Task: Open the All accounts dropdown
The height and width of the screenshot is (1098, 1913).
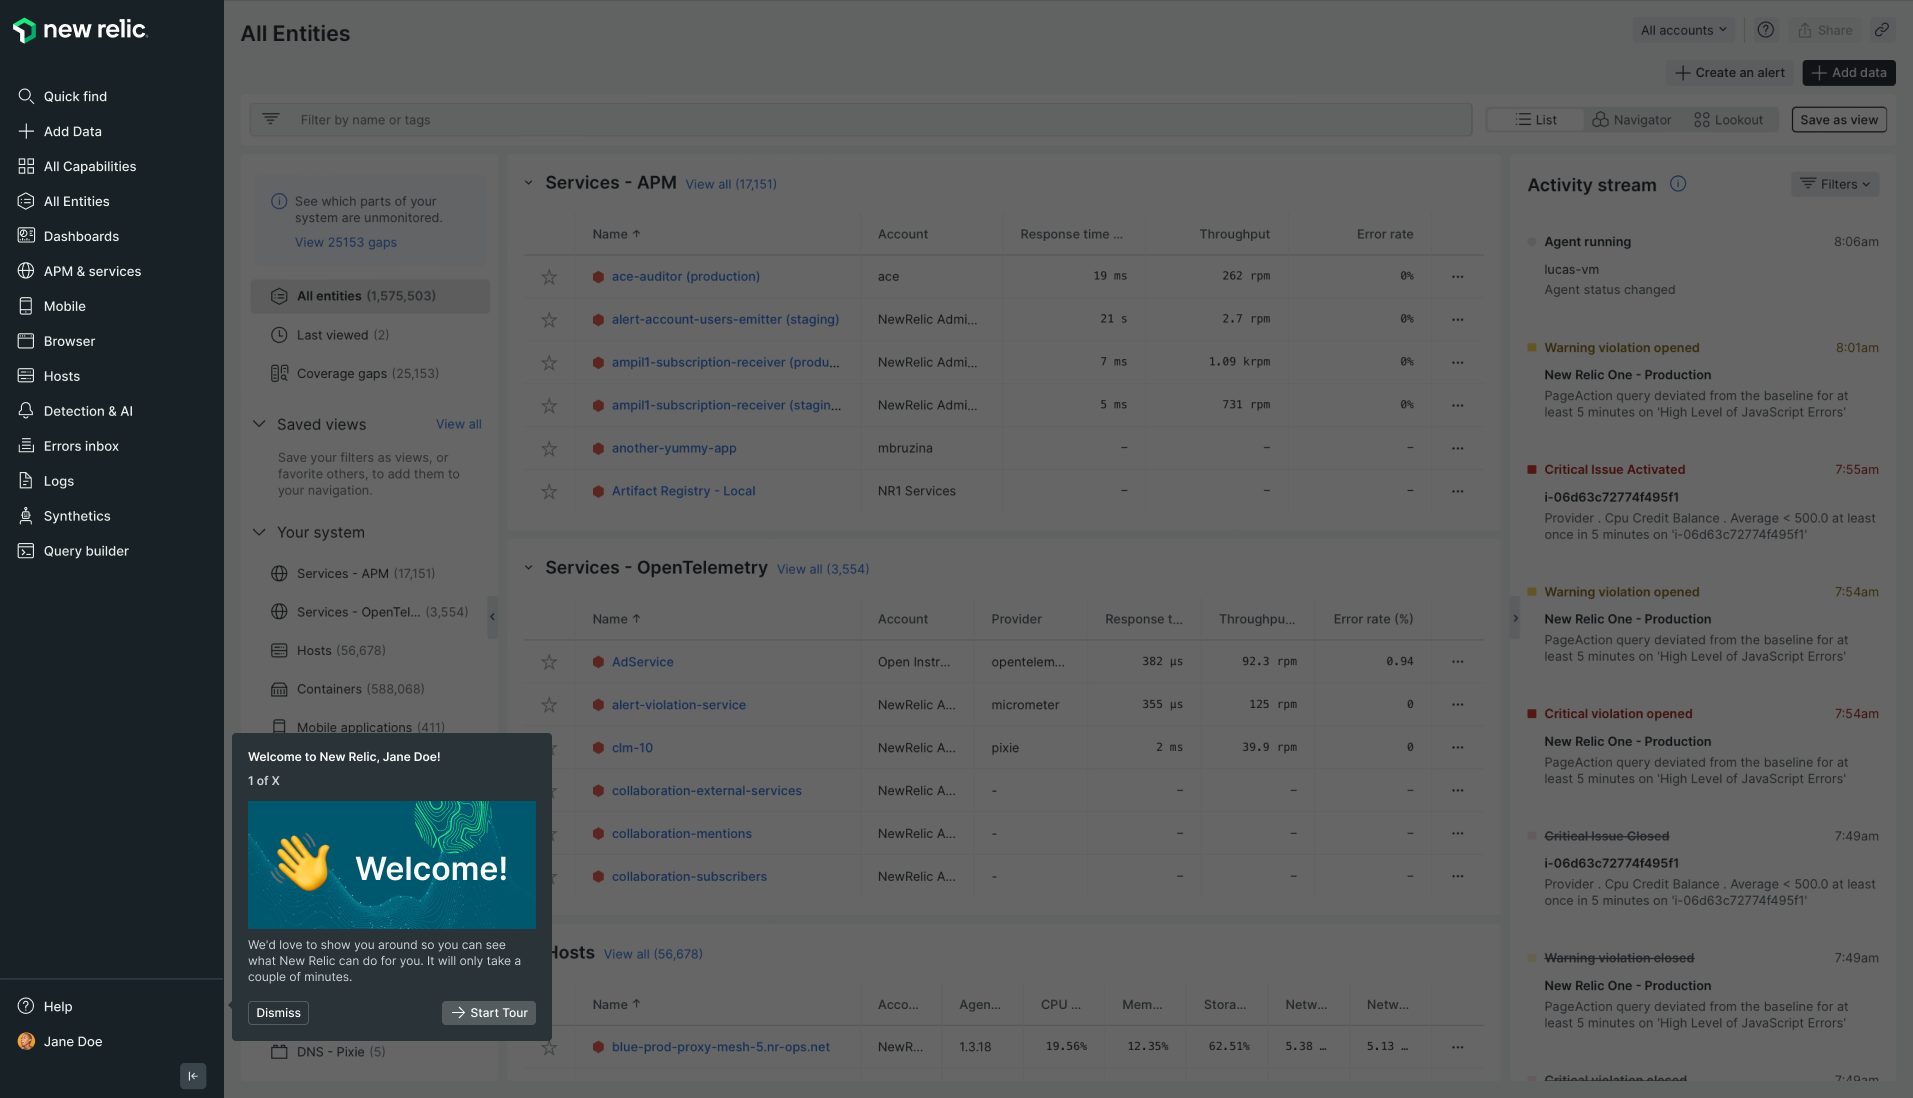Action: (1684, 30)
